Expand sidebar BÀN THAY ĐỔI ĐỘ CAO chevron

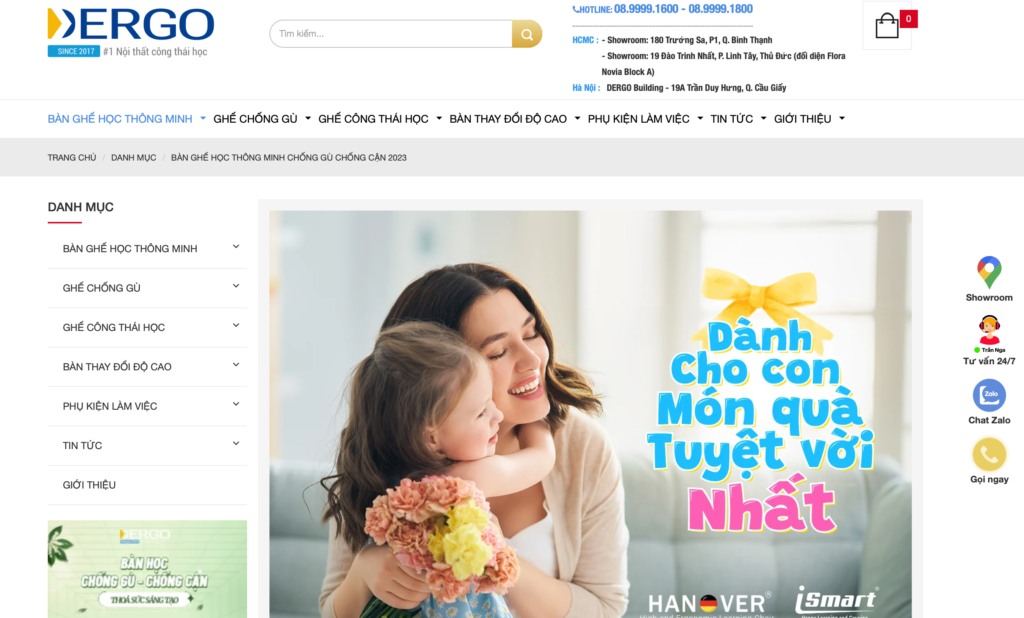pos(236,365)
